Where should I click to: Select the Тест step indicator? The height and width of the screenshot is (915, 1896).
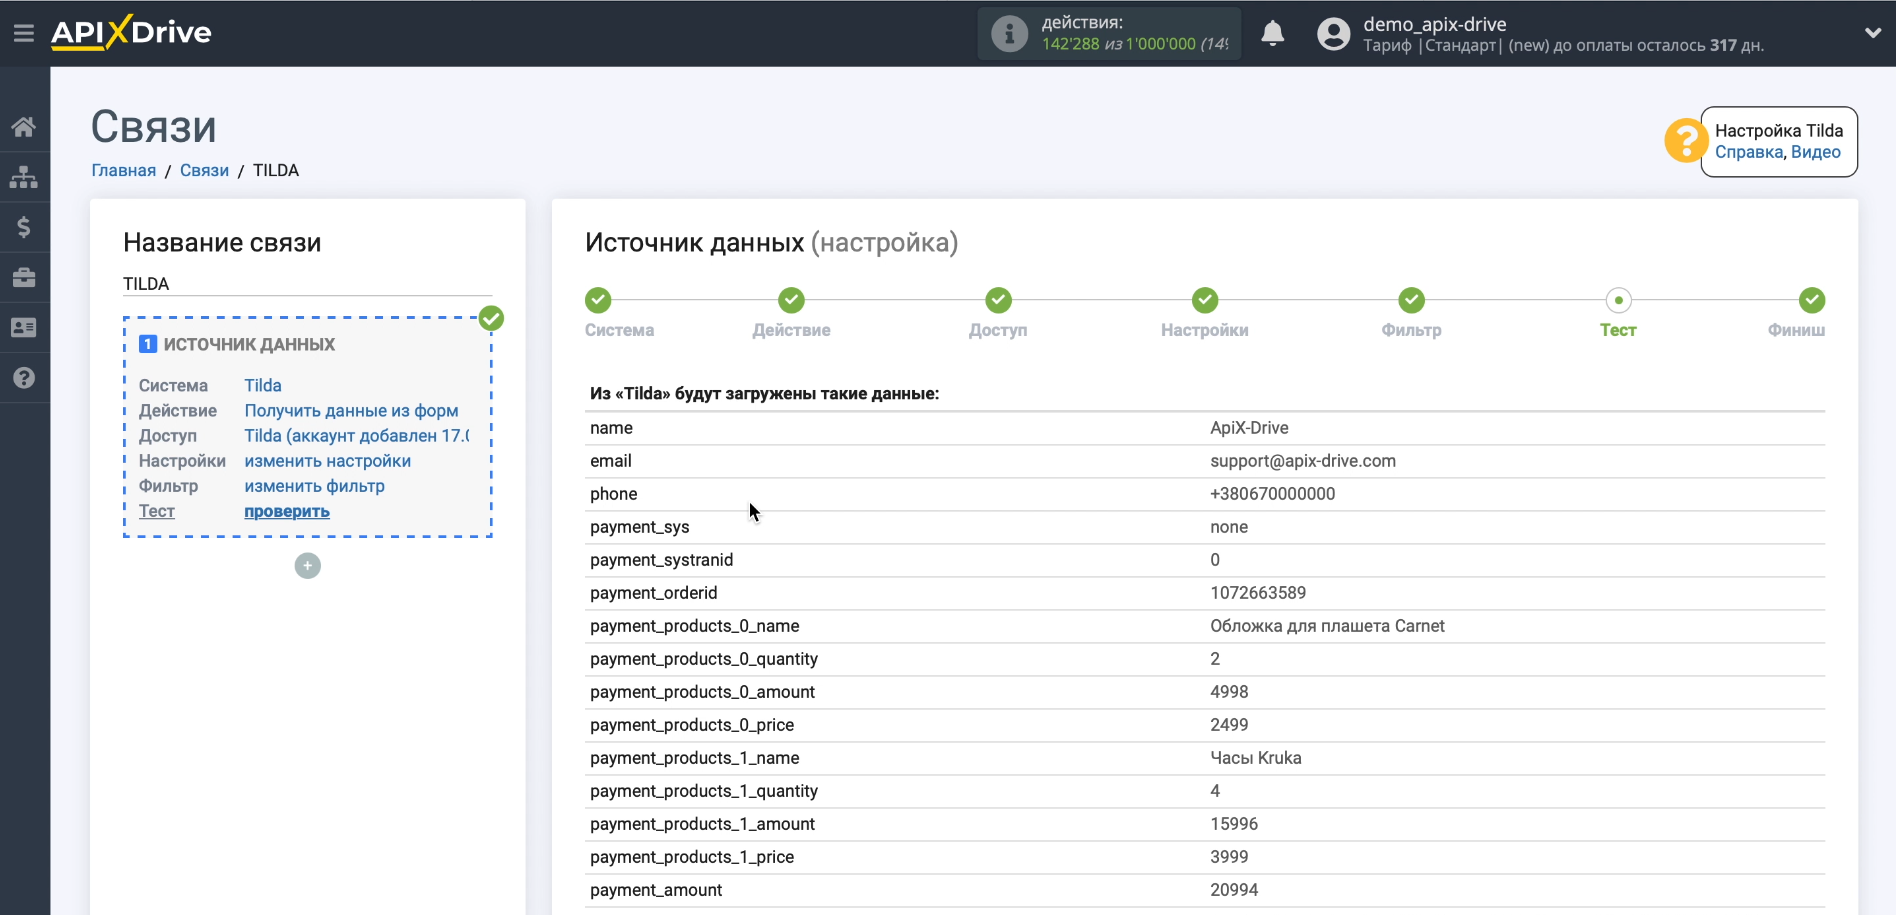pos(1618,300)
